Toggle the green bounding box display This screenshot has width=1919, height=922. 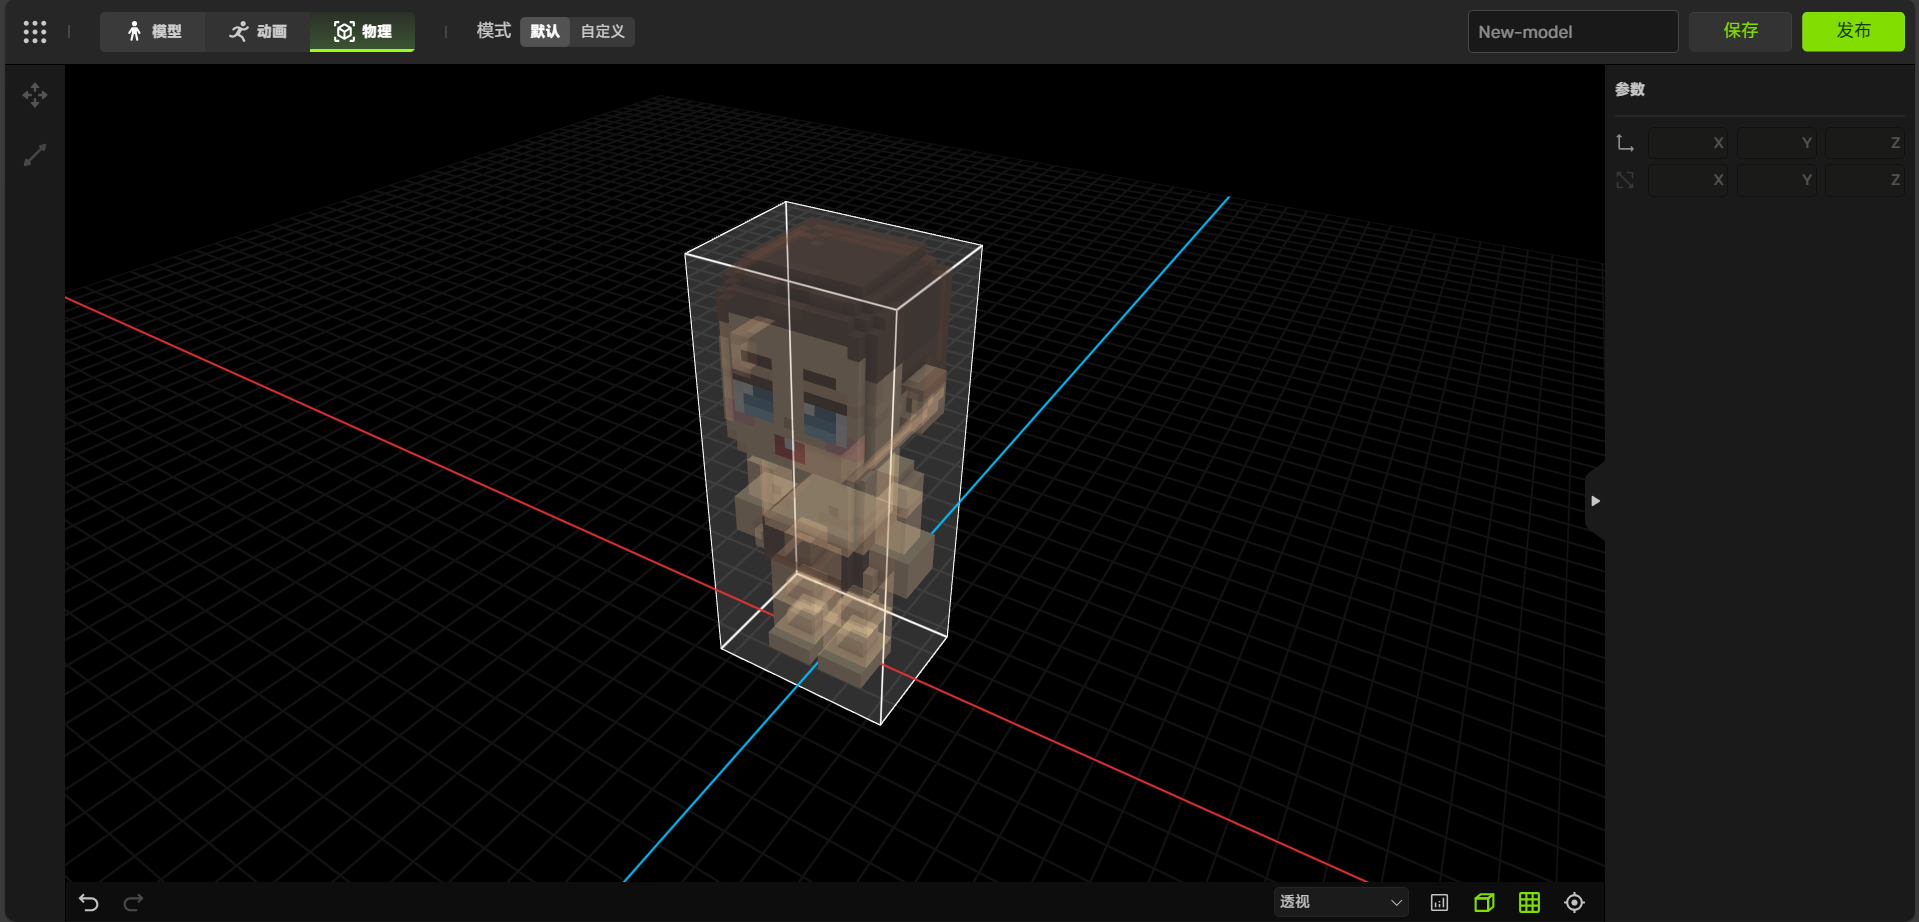(x=1484, y=903)
